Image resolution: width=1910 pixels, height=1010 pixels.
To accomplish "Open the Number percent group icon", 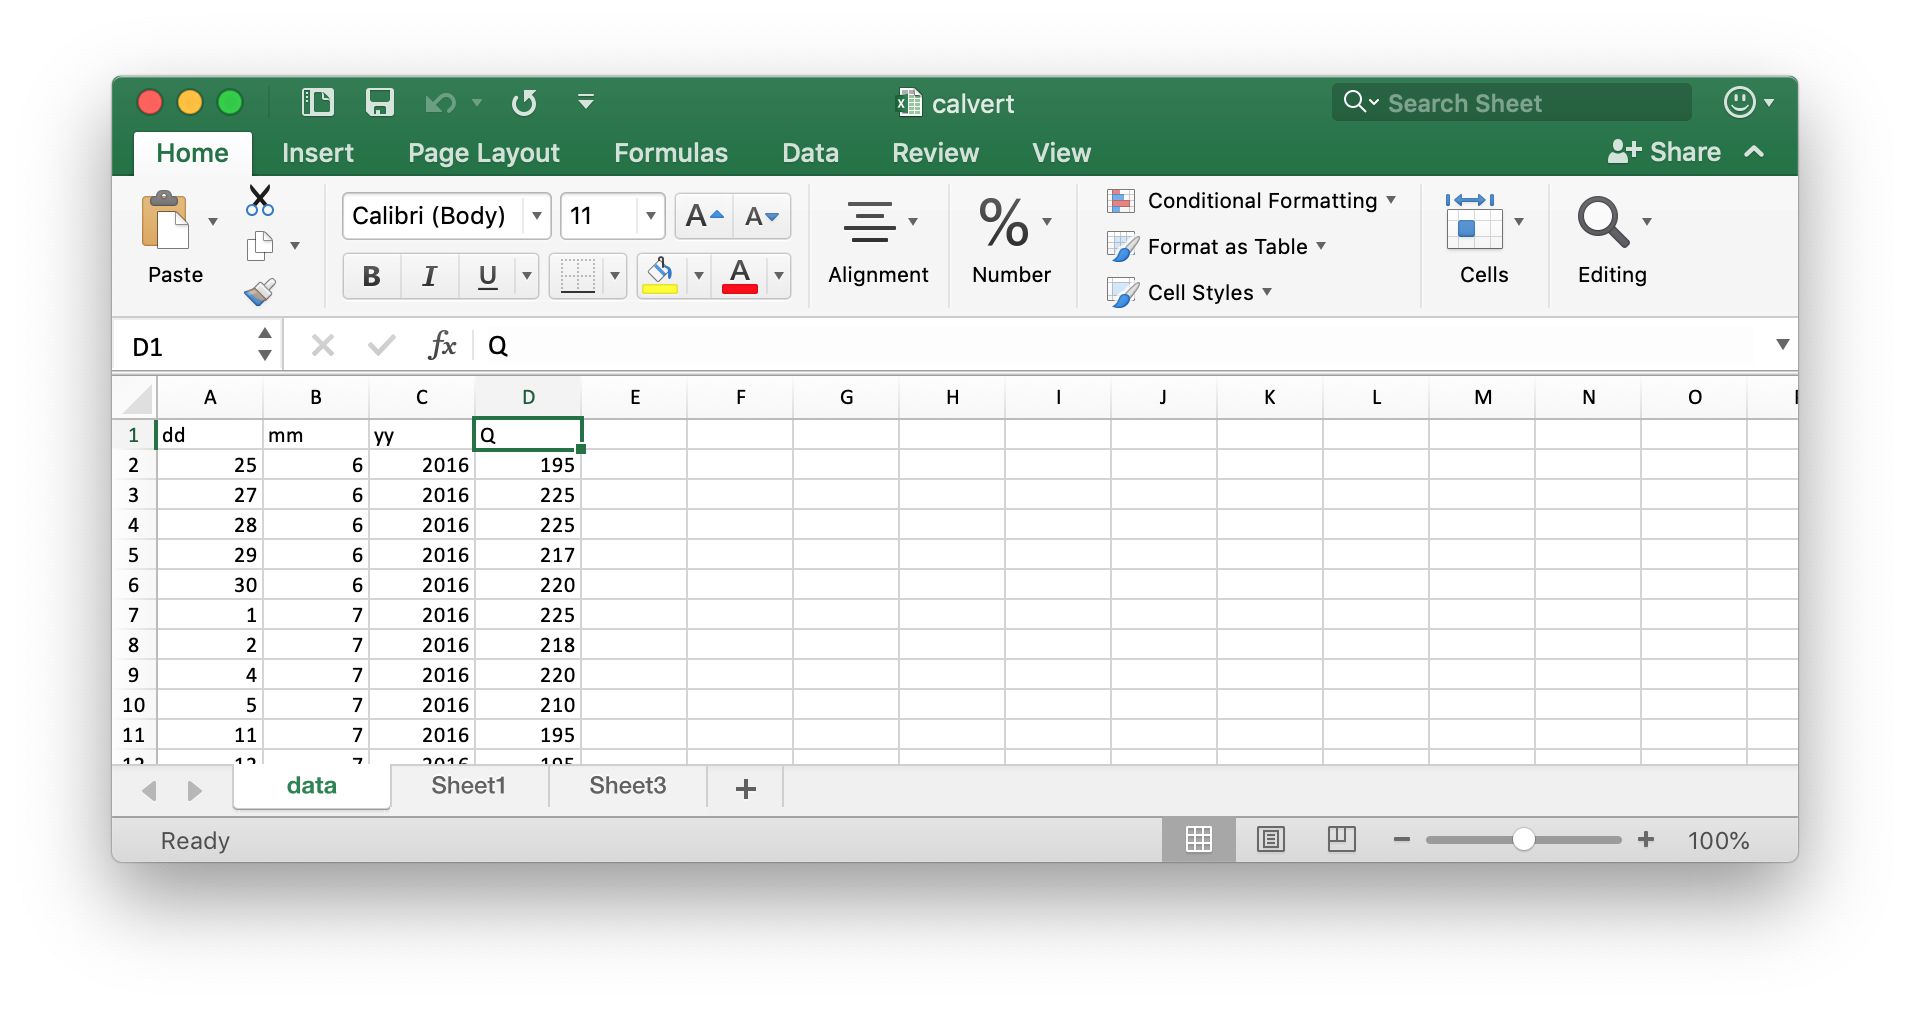I will tap(1004, 221).
